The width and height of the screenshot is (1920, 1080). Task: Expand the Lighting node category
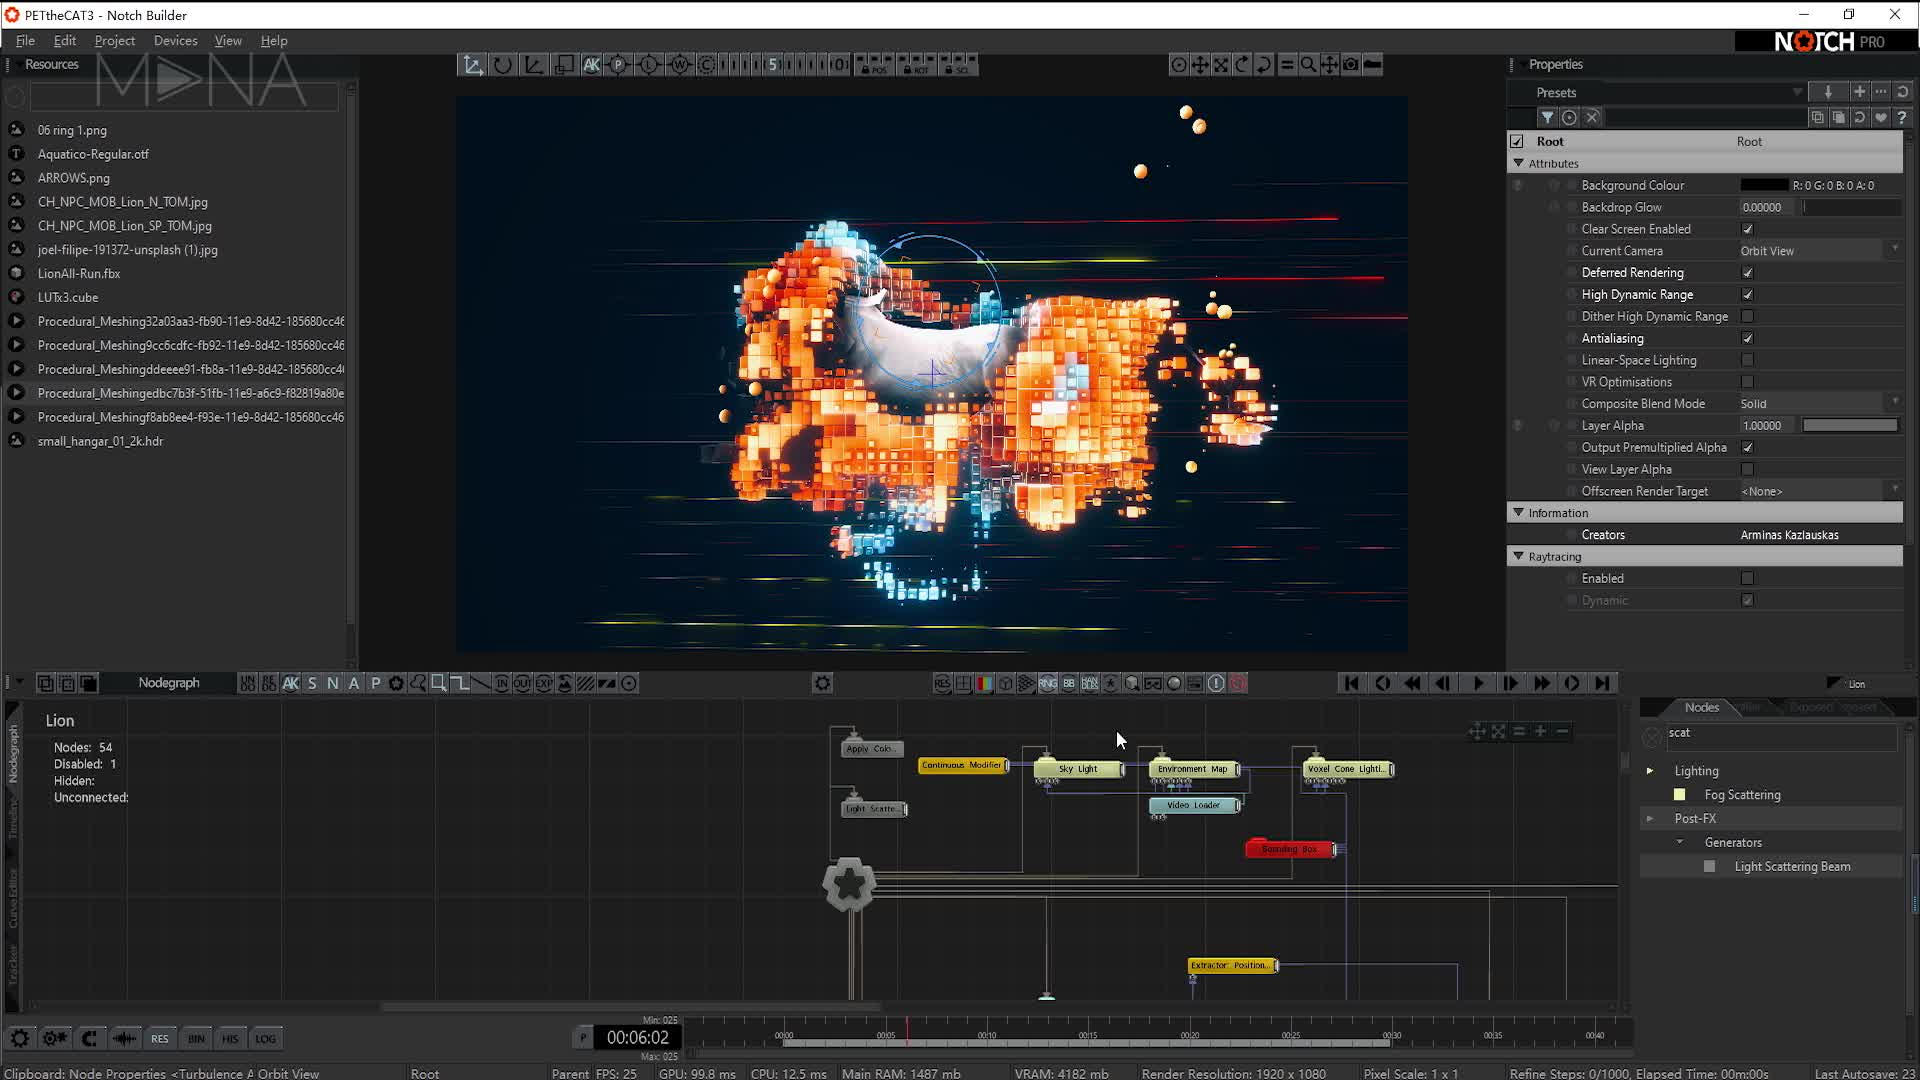[x=1650, y=771]
